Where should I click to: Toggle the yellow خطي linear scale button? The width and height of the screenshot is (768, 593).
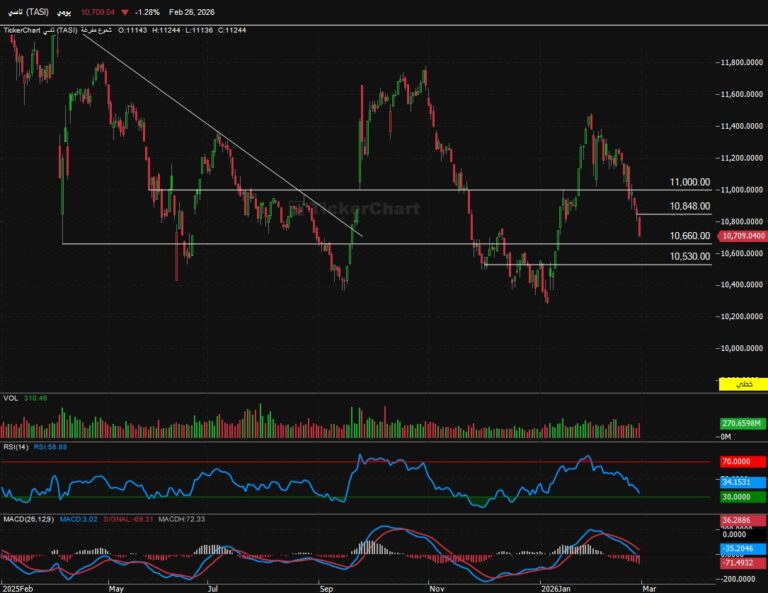click(x=742, y=385)
